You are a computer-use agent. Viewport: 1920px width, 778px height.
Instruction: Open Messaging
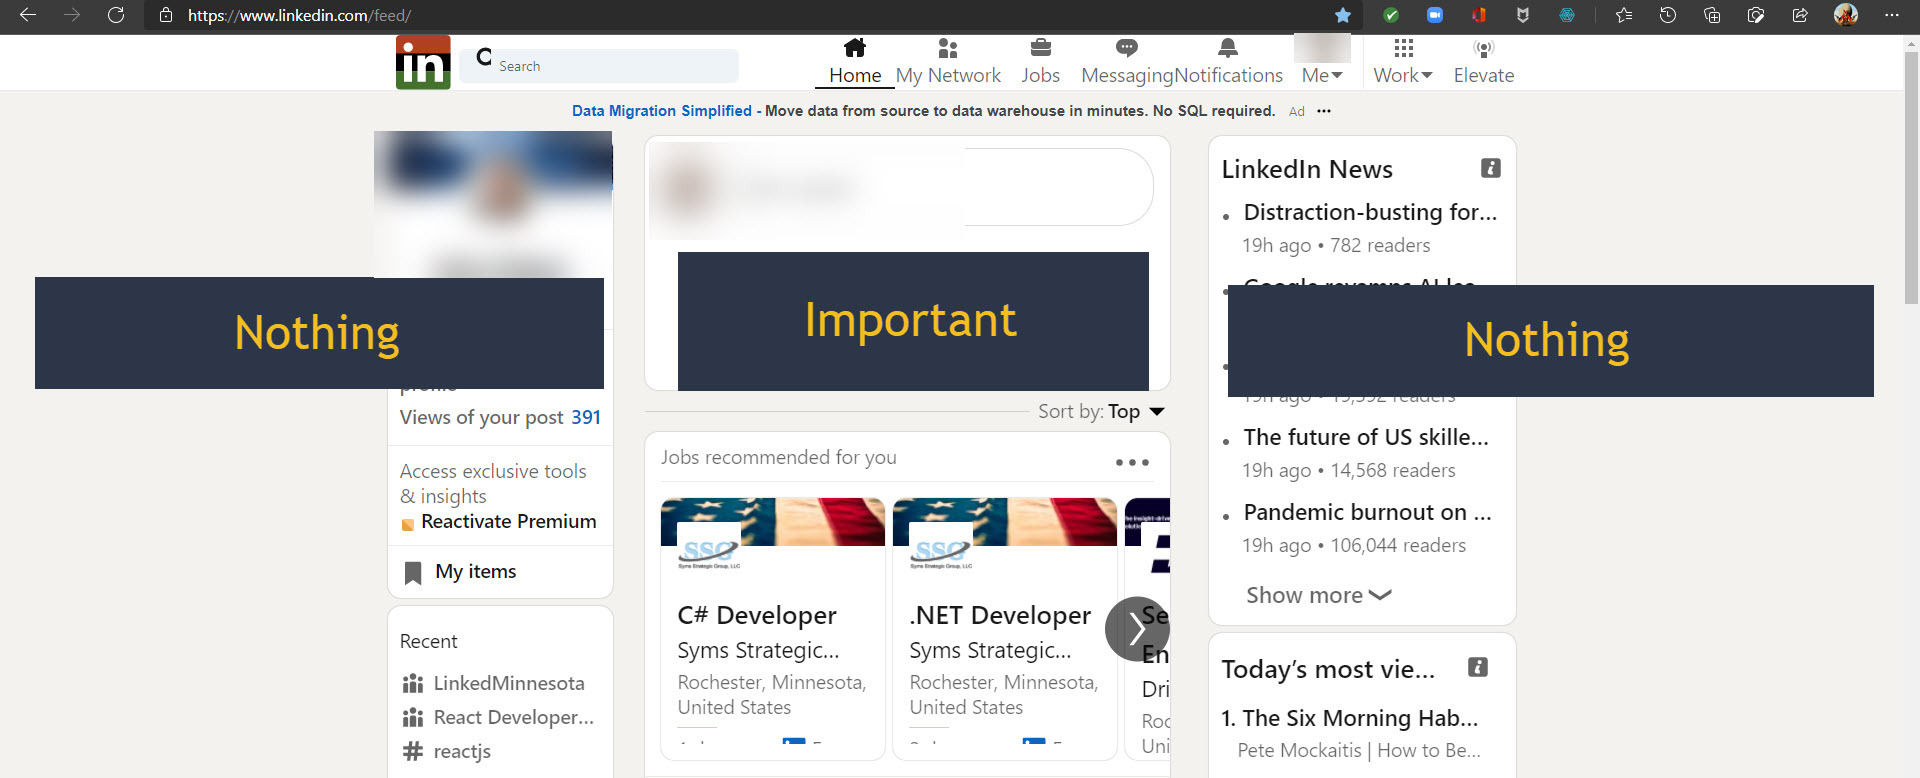point(1127,62)
